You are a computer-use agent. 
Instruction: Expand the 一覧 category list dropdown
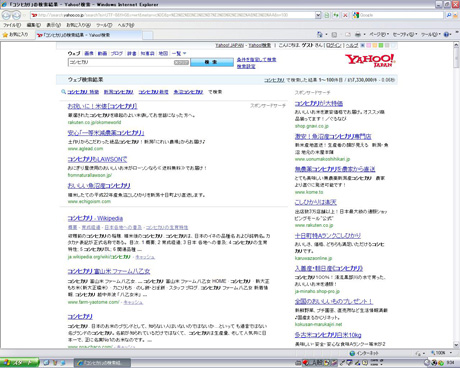pos(179,53)
